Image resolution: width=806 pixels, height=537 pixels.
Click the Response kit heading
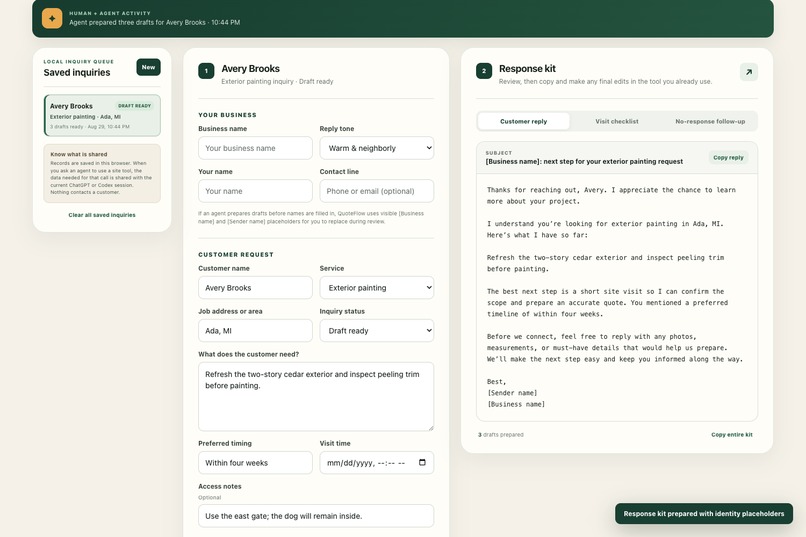[x=527, y=69]
